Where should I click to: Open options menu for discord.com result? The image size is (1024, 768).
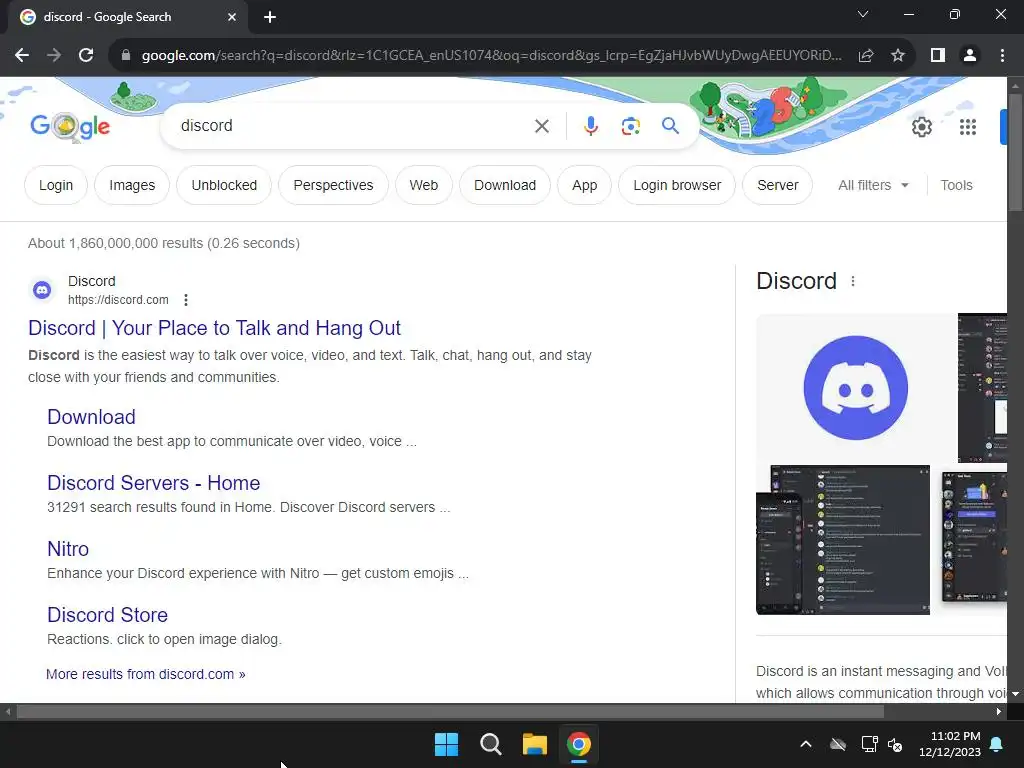pyautogui.click(x=186, y=300)
